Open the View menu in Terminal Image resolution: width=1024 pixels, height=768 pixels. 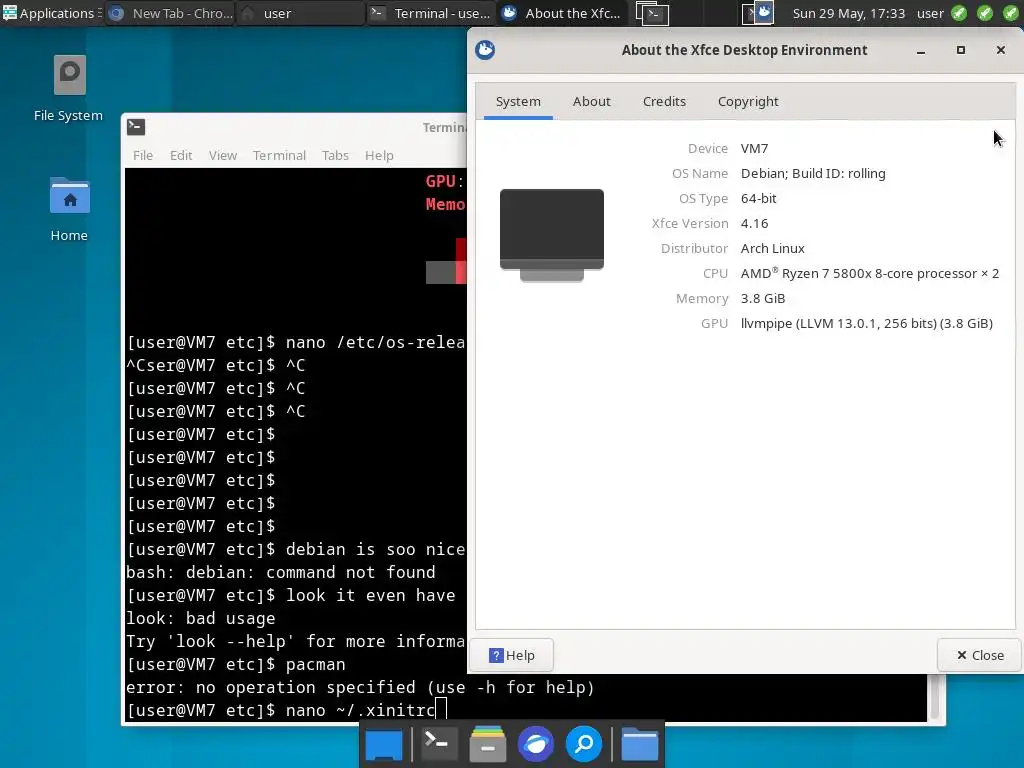coord(223,155)
